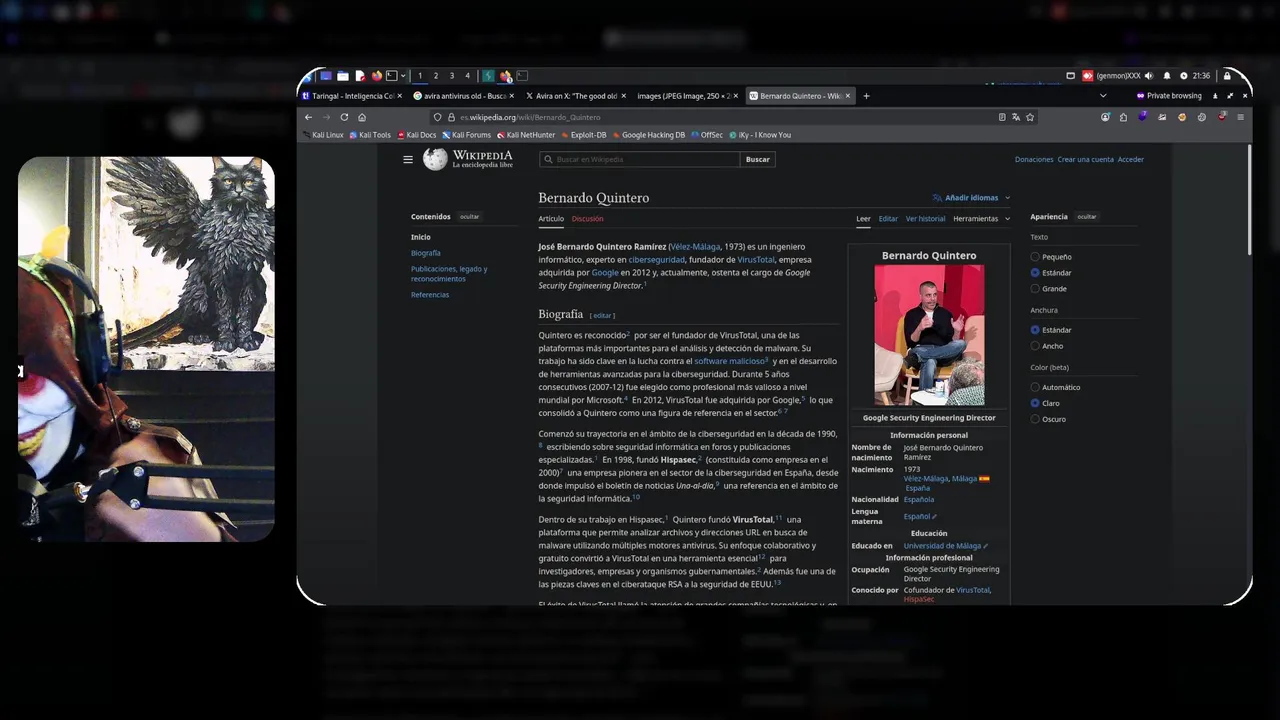The image size is (1280, 720).
Task: Hide the Contenidos sidebar with ocultar
Action: (469, 217)
